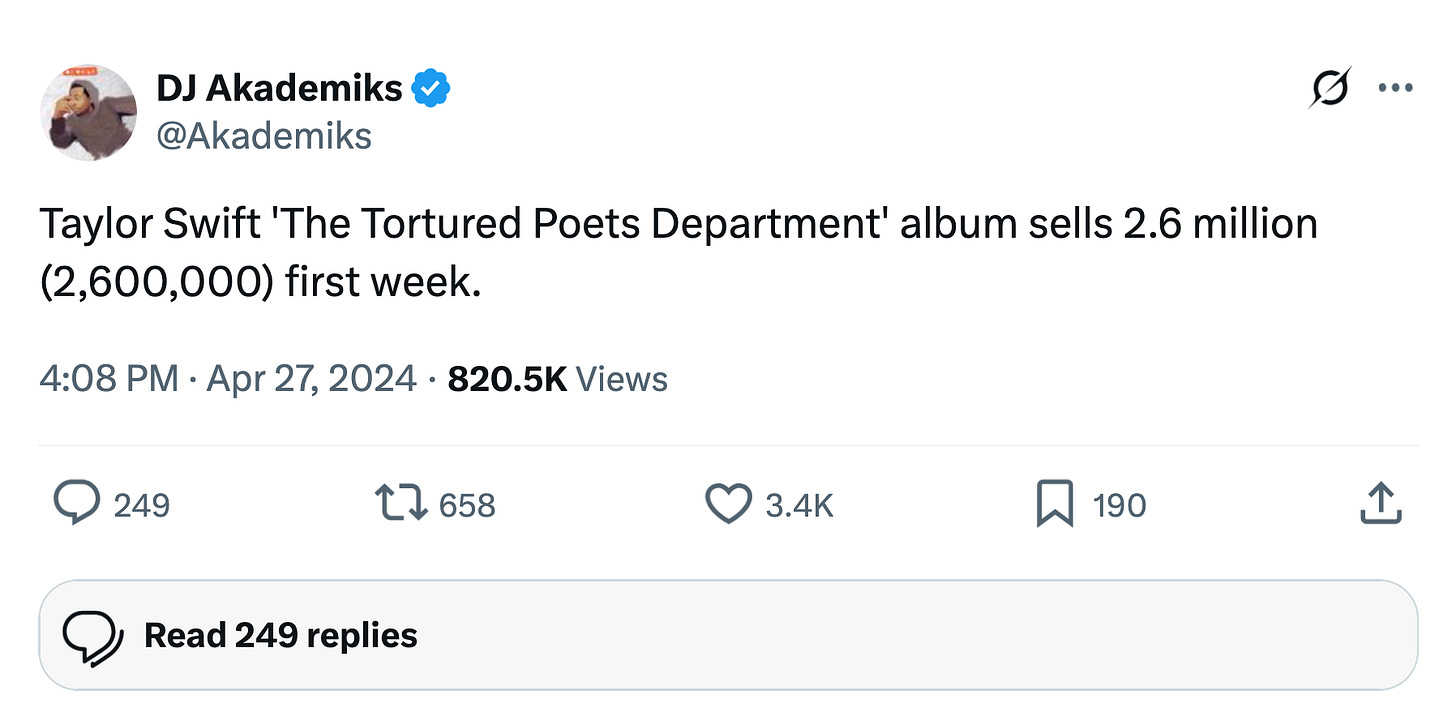Click the speech bubble icon in replies bar
1456x709 pixels.
(x=93, y=634)
